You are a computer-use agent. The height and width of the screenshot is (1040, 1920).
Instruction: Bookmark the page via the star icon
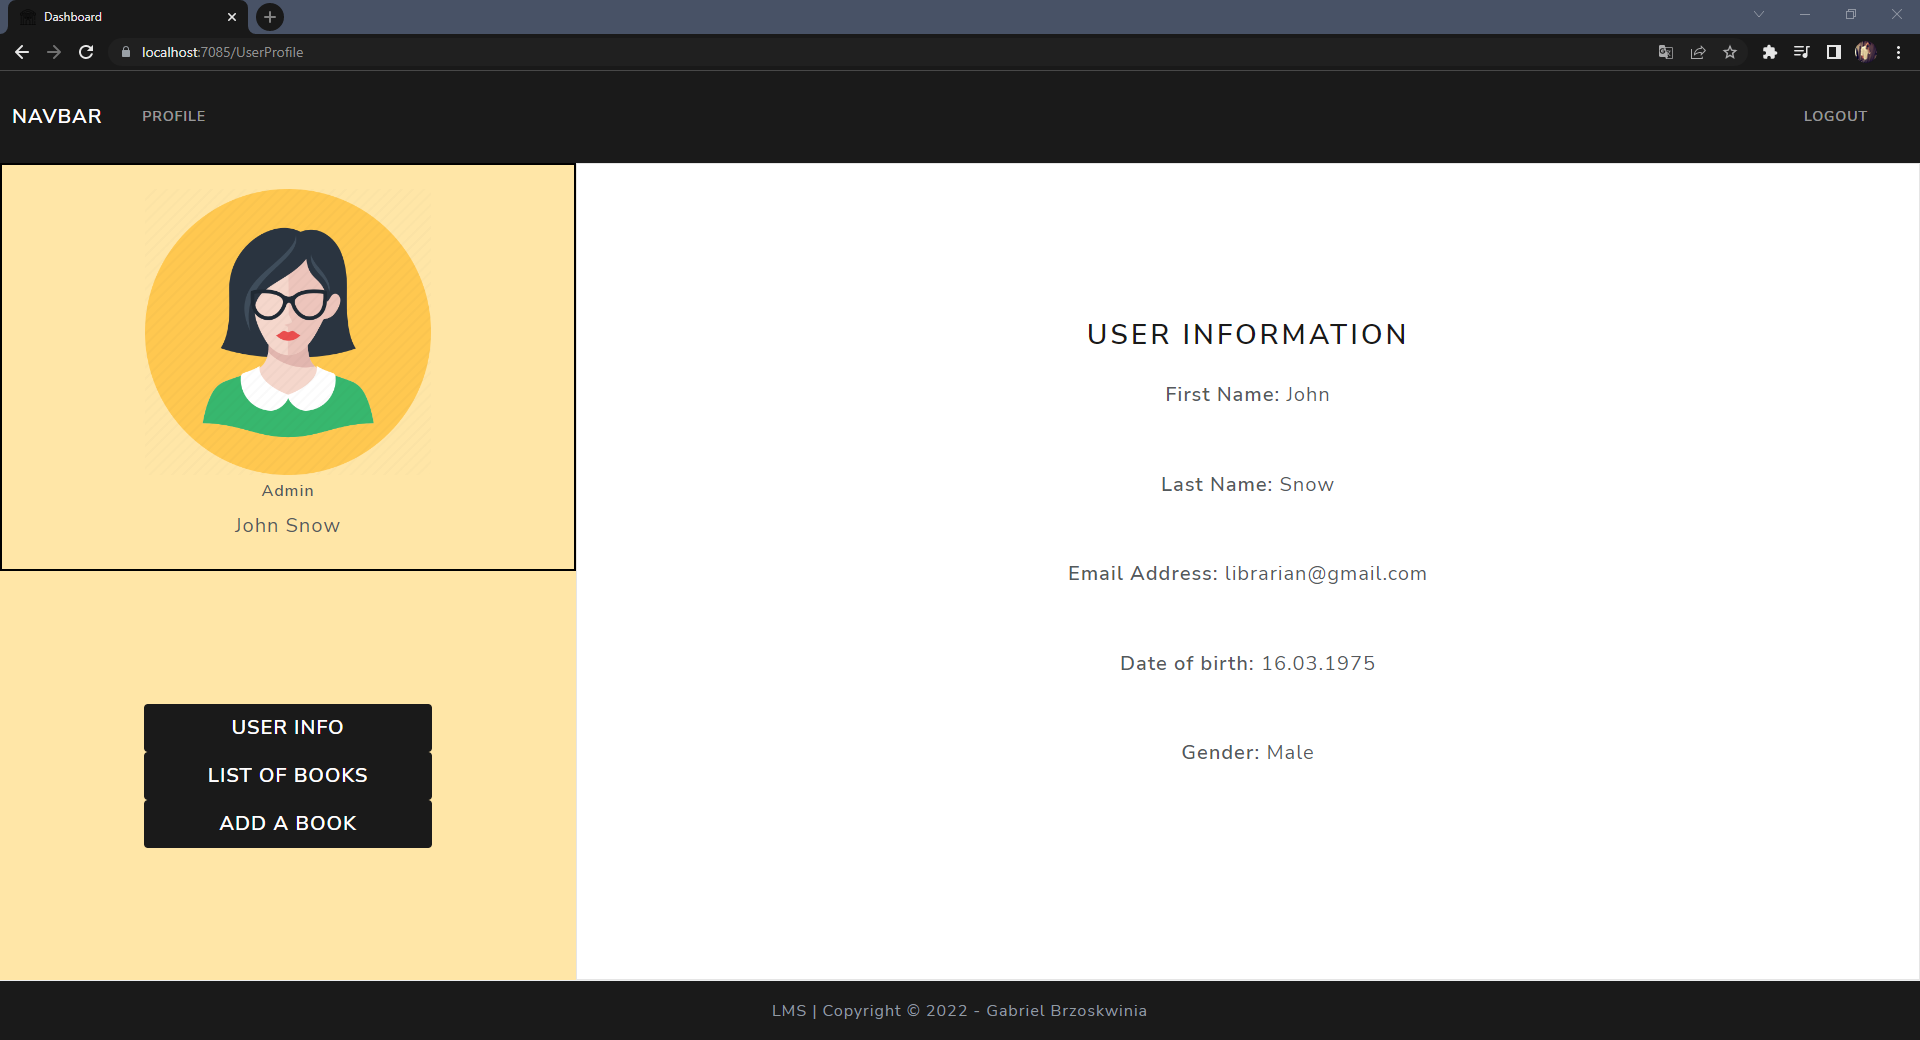tap(1730, 52)
